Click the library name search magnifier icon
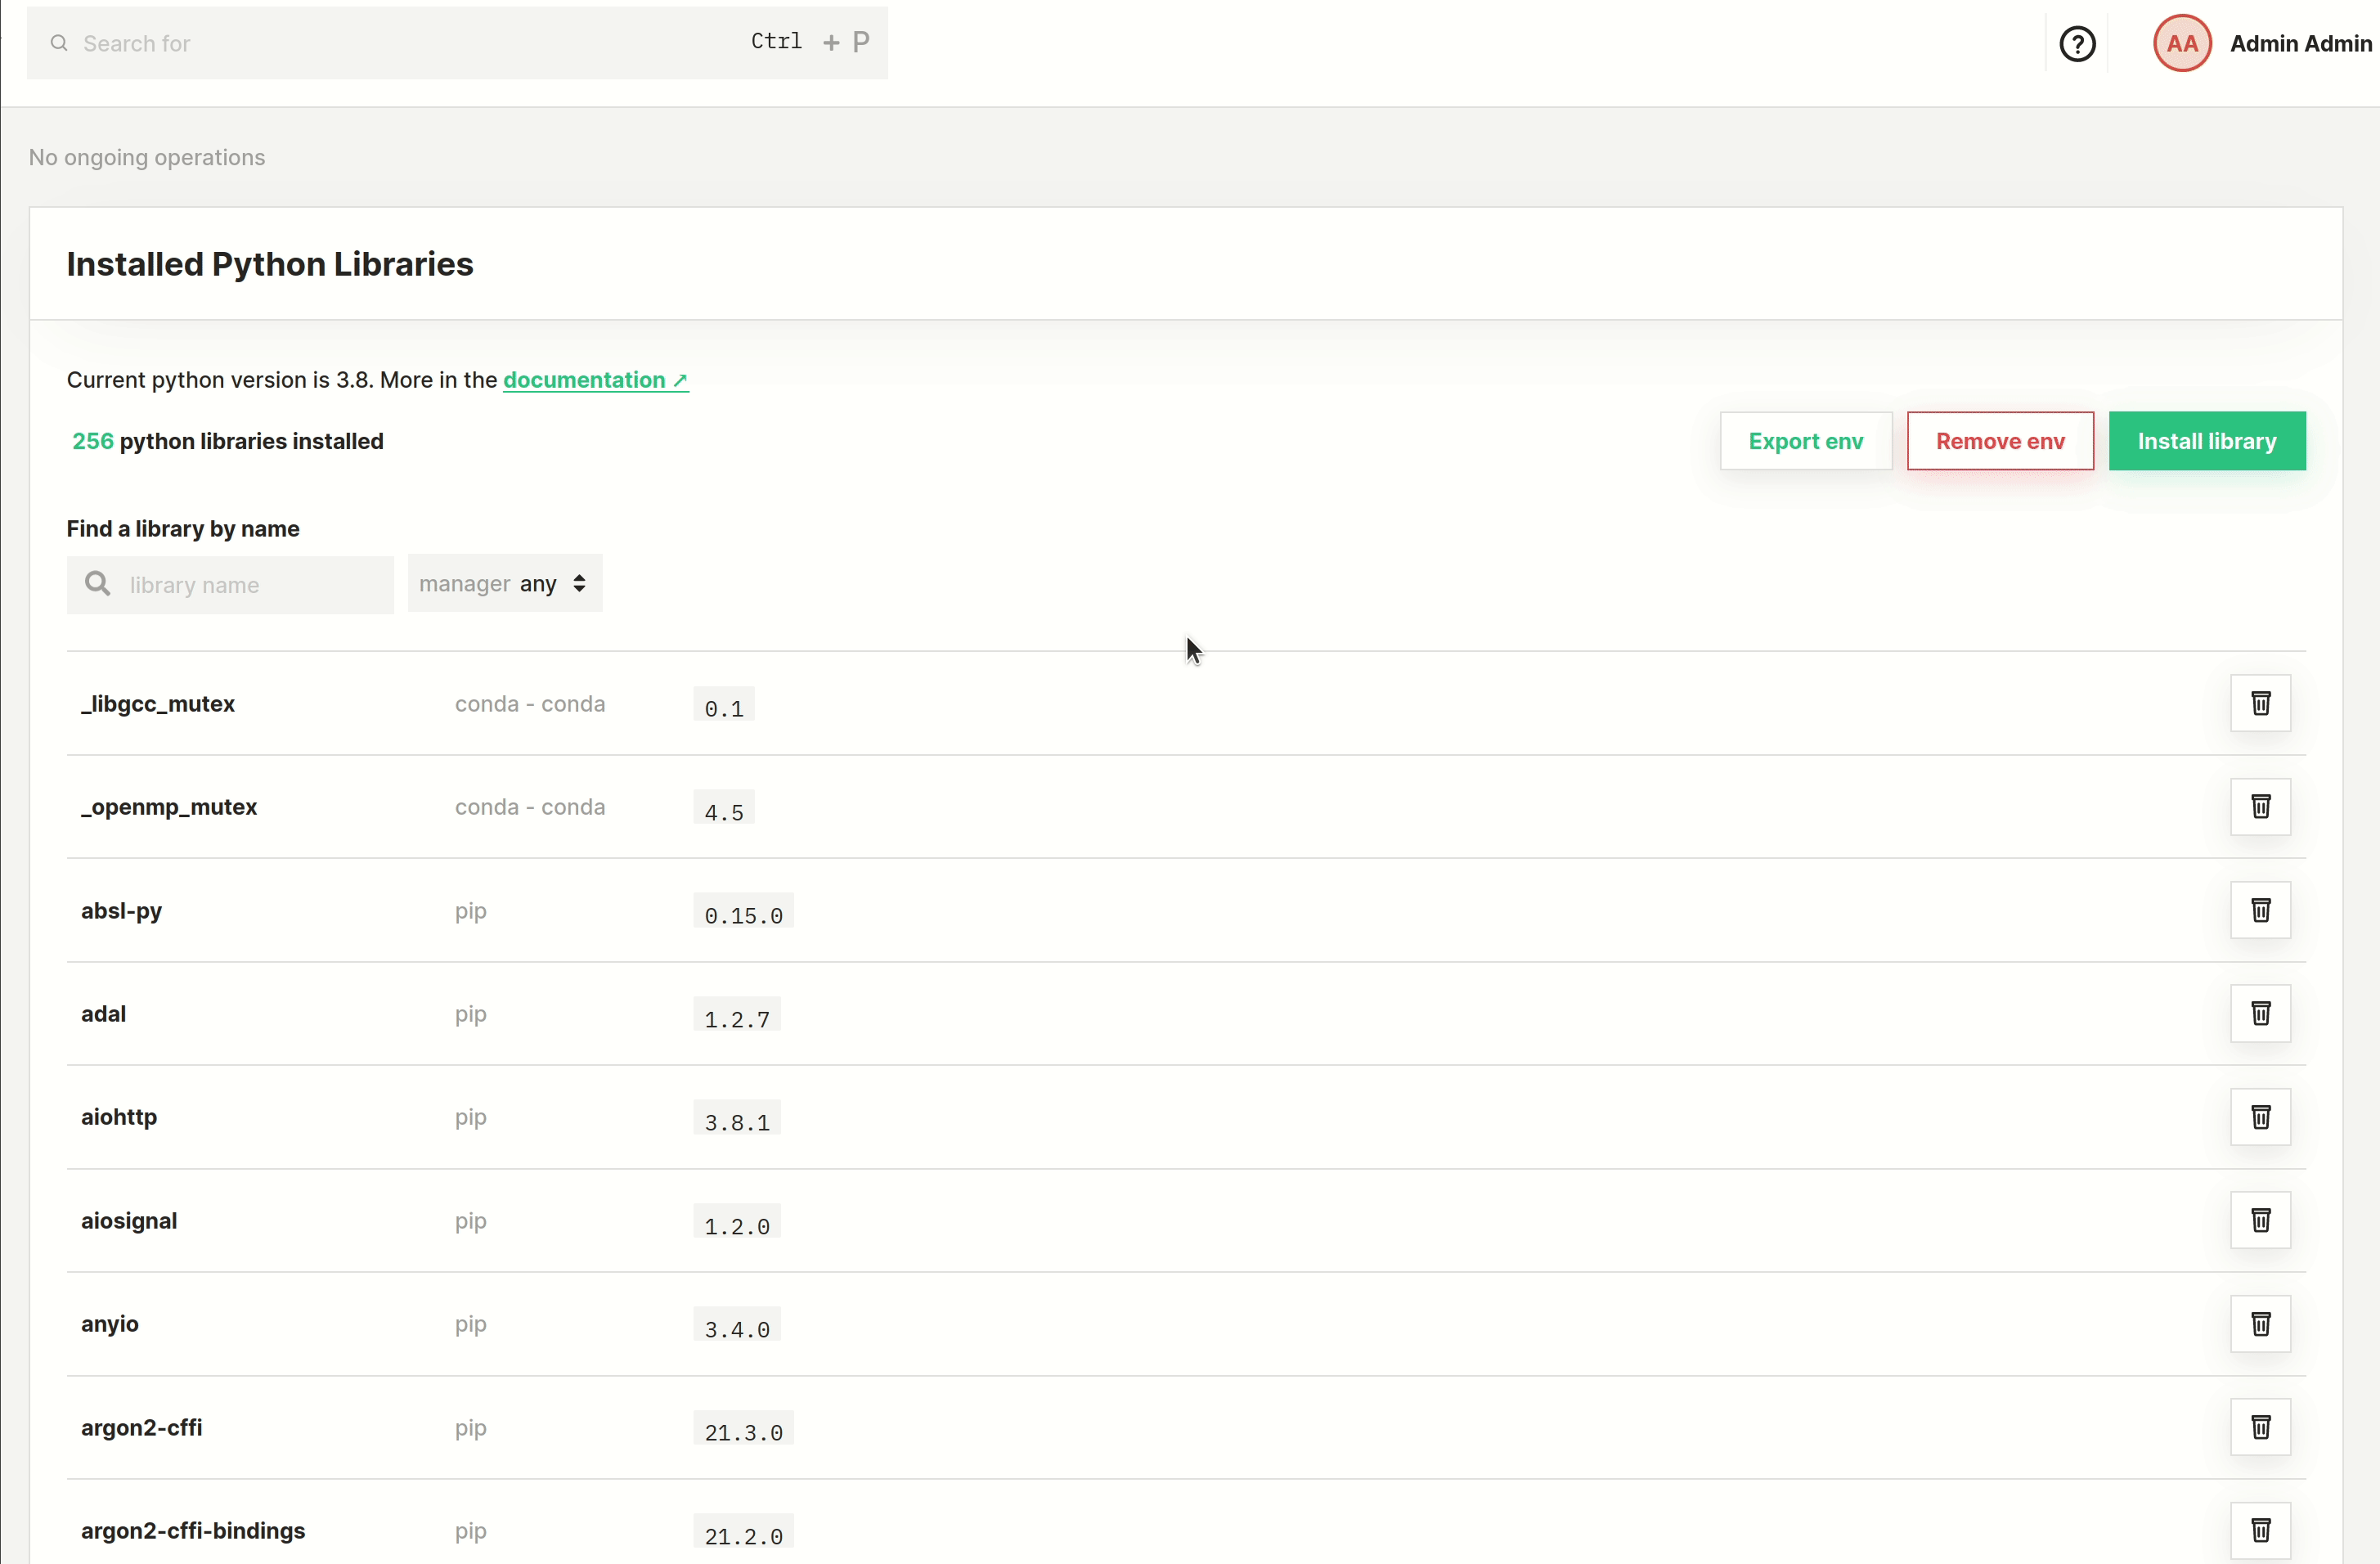This screenshot has width=2380, height=1564. pos(97,584)
